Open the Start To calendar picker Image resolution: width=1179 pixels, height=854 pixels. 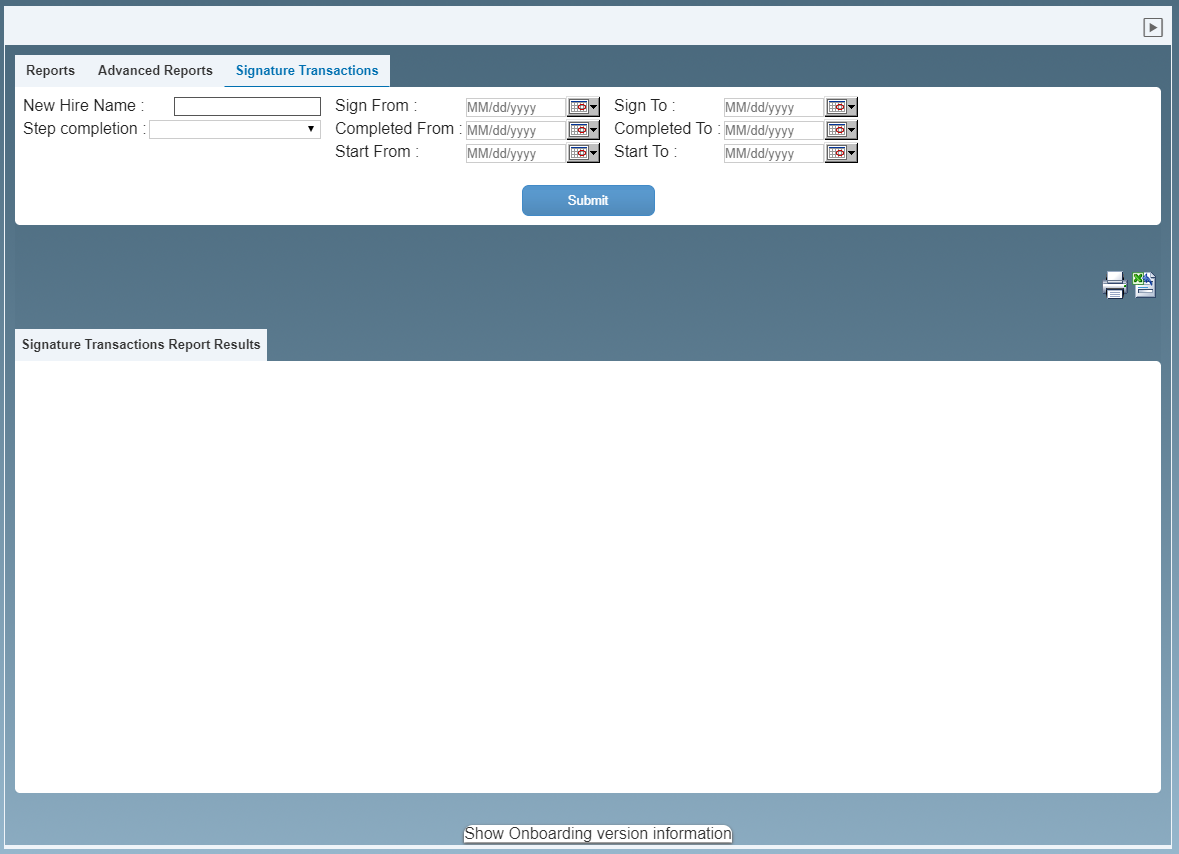tap(841, 153)
